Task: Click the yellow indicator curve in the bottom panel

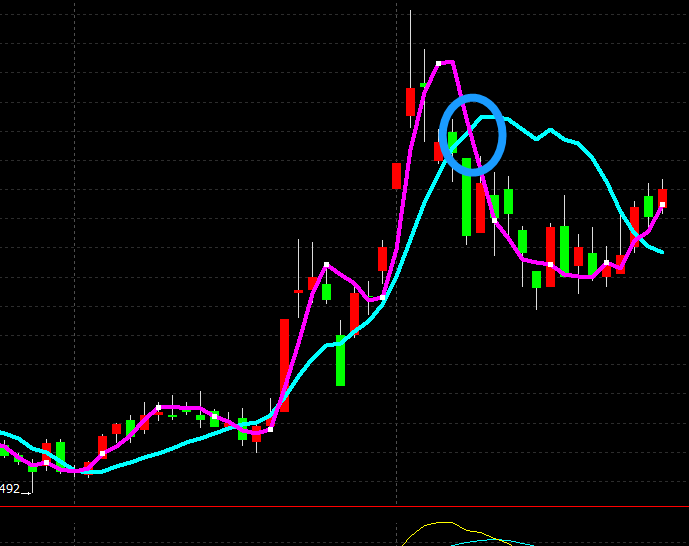Action: tap(440, 523)
